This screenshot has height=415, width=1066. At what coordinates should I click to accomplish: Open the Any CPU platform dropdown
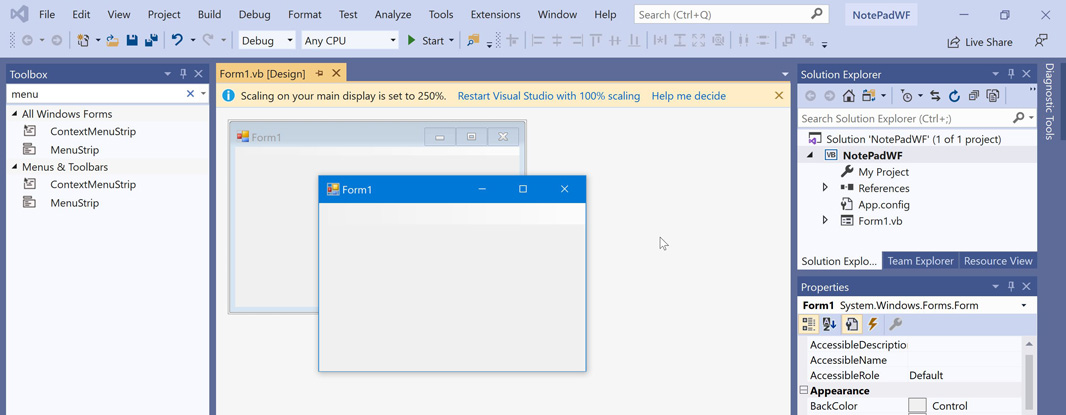(350, 41)
